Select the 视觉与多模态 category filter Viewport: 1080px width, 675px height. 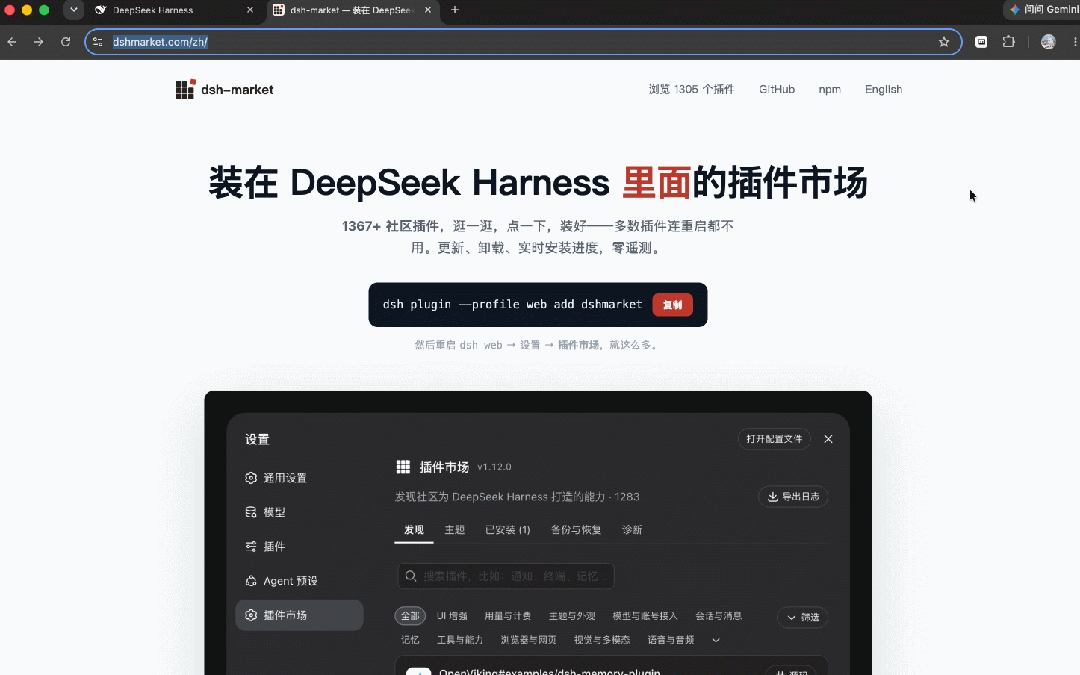tap(602, 640)
